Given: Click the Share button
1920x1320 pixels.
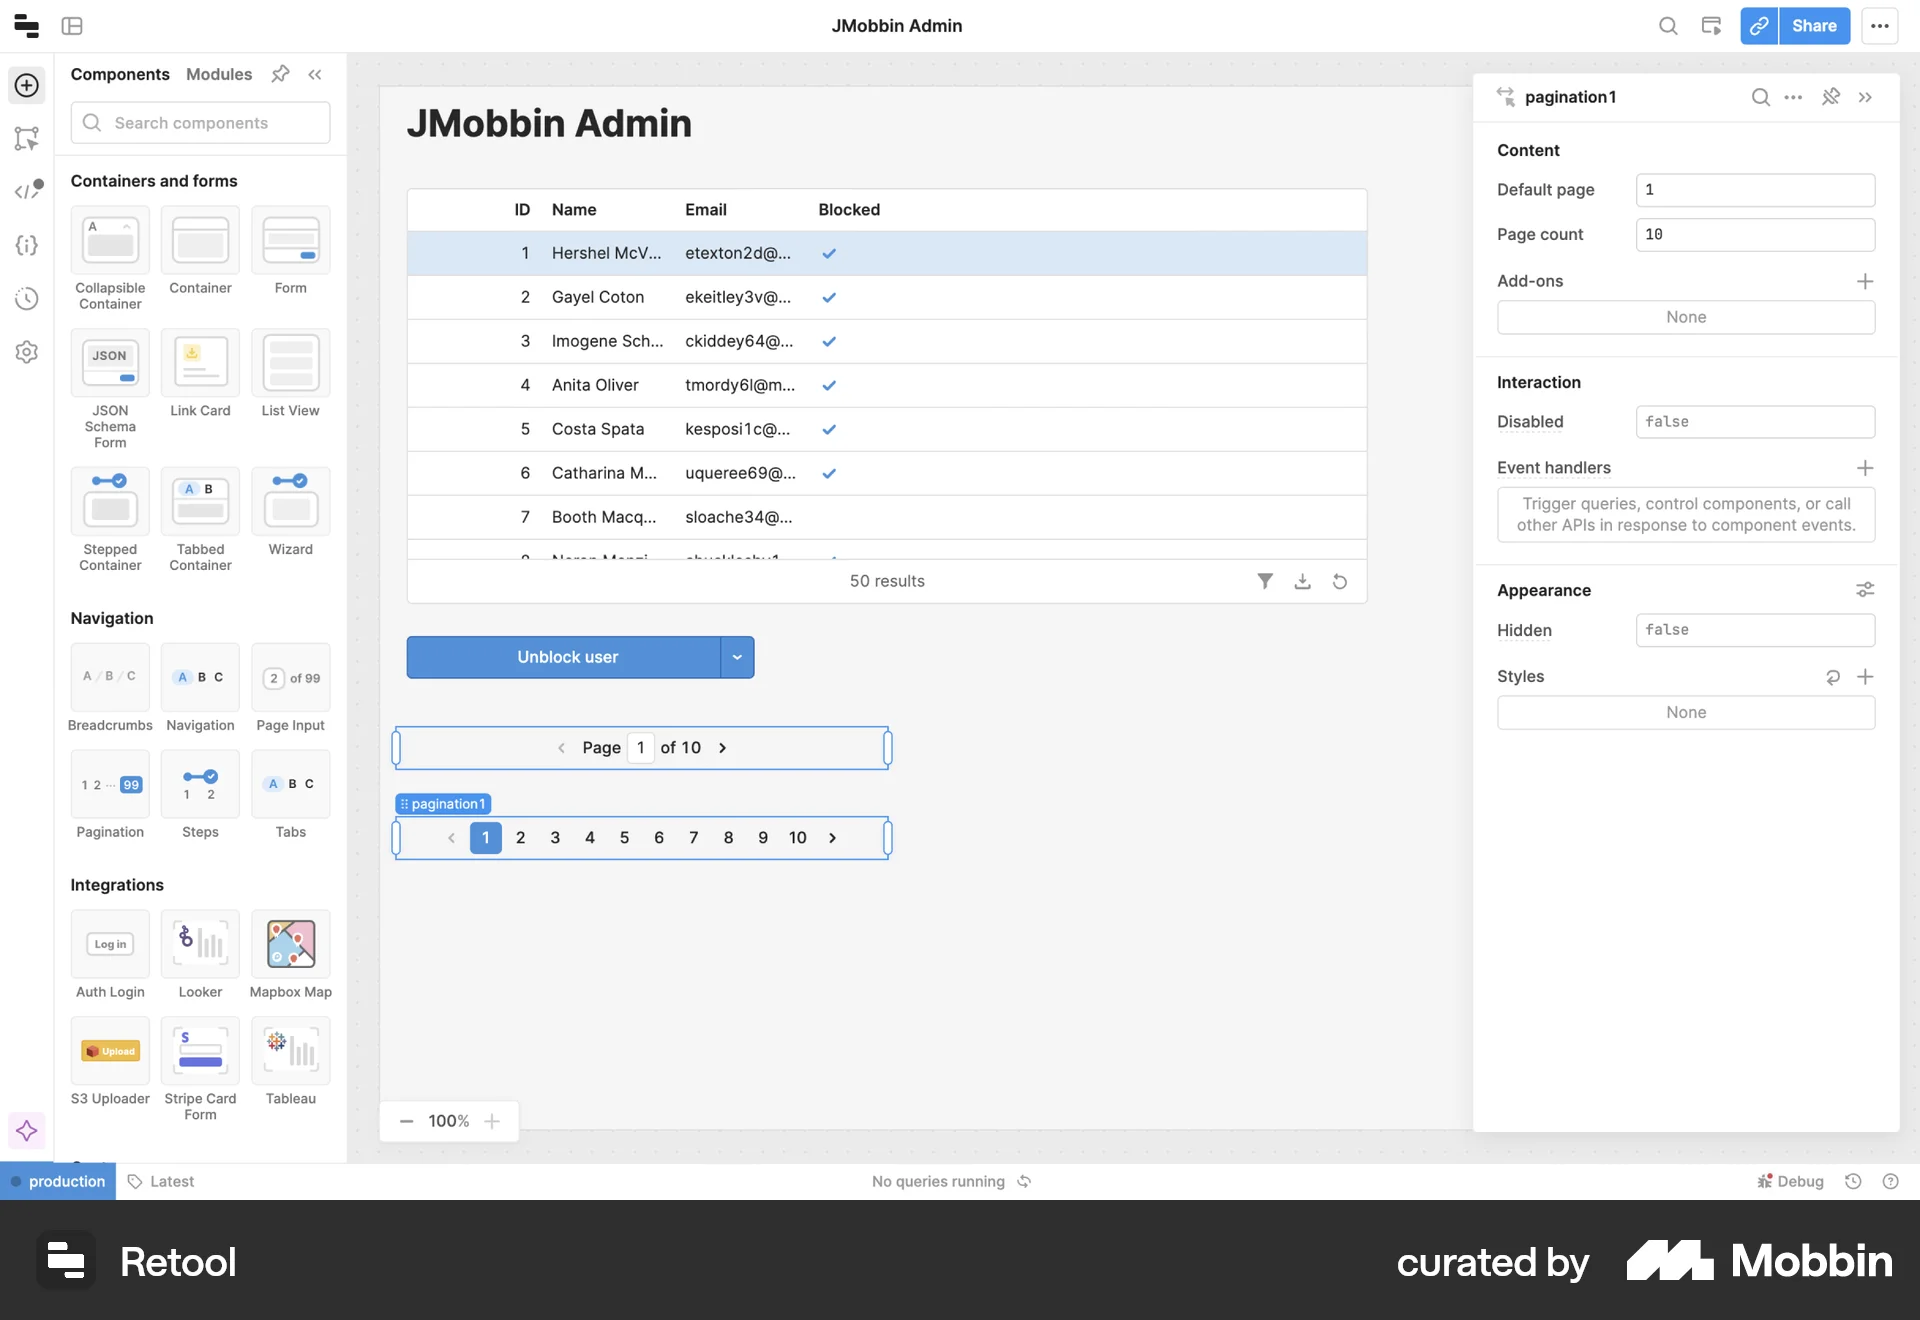Looking at the screenshot, I should tap(1815, 26).
